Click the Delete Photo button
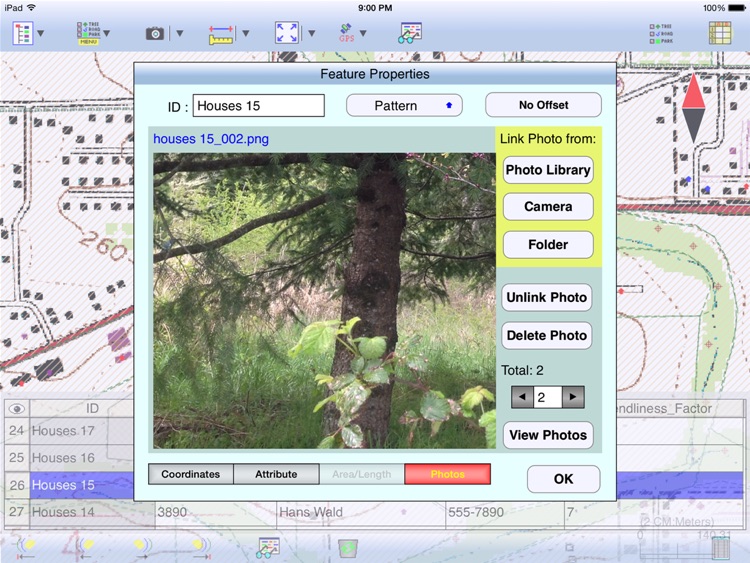This screenshot has width=750, height=563. point(547,335)
